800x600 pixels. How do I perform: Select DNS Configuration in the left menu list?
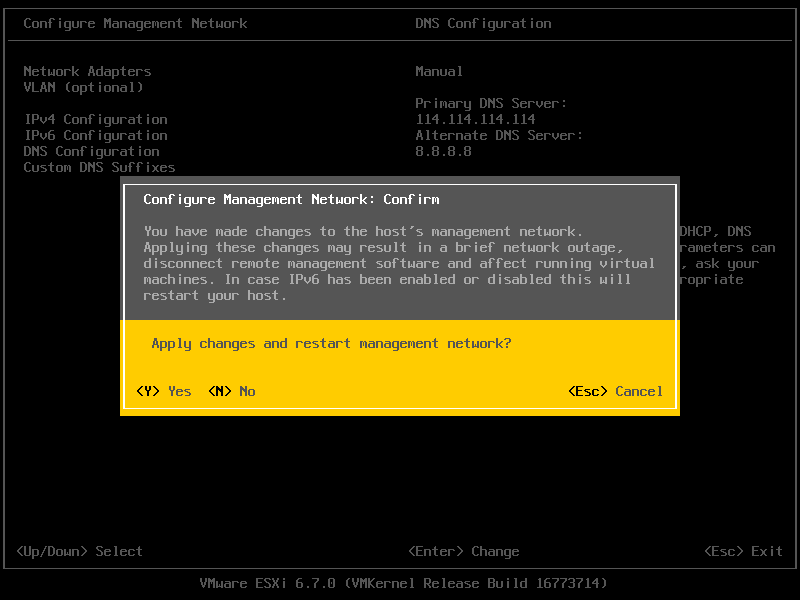[91, 151]
